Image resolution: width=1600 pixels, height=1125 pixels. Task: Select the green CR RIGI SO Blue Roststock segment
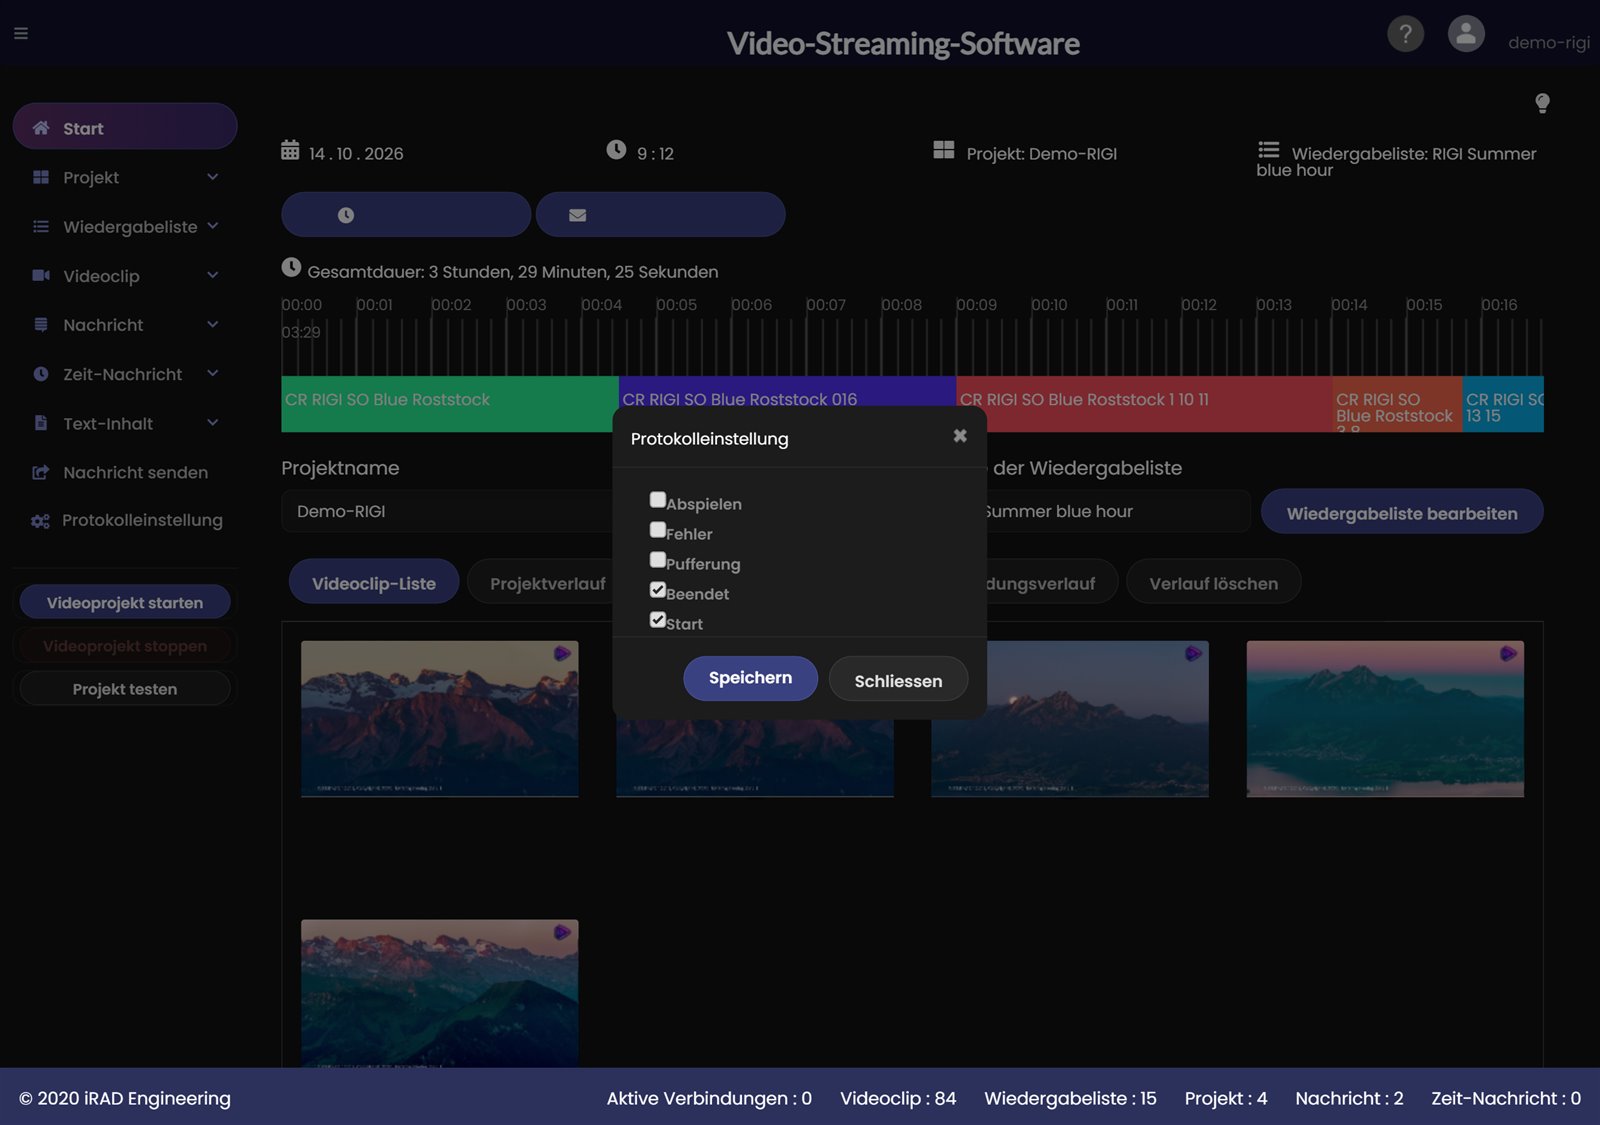(450, 403)
